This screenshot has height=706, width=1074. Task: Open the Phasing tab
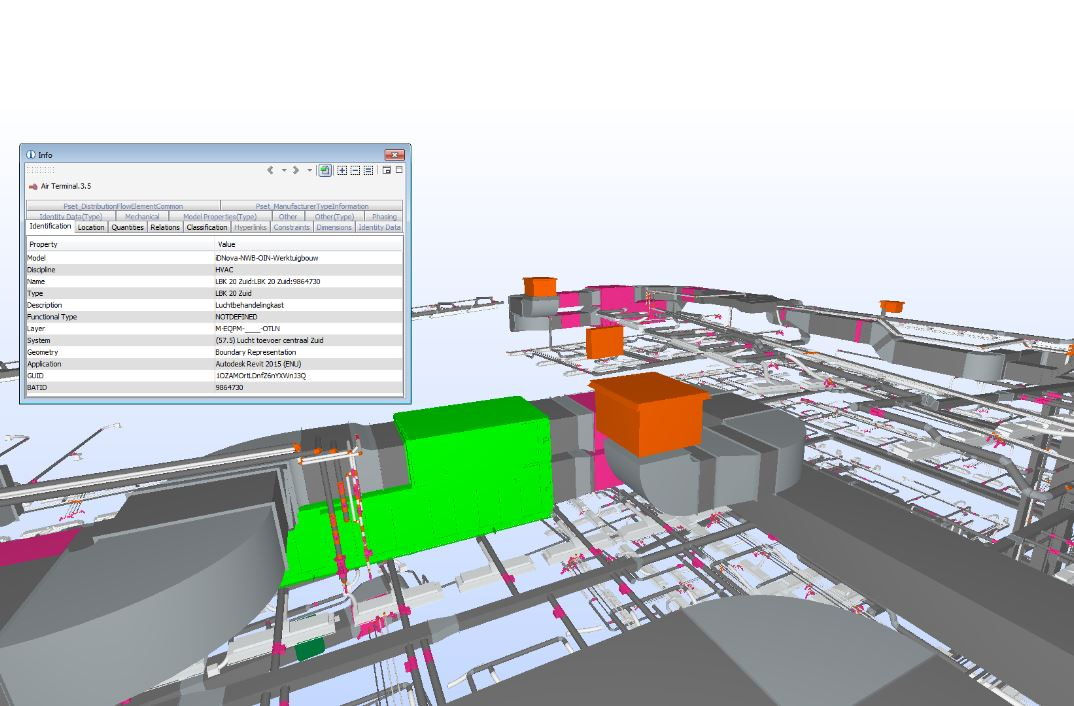(x=384, y=216)
